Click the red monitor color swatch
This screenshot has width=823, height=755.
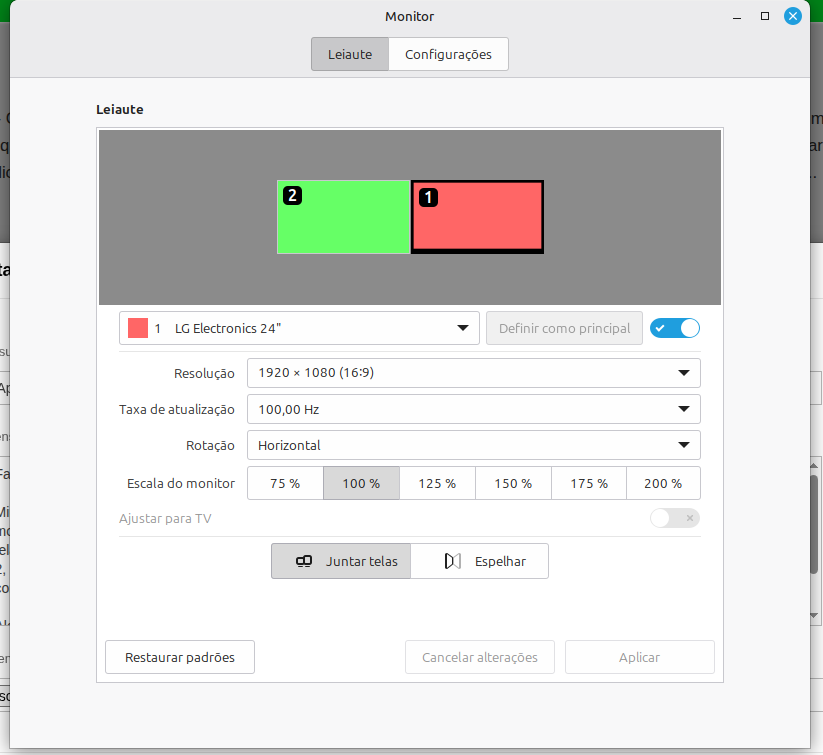[x=138, y=328]
